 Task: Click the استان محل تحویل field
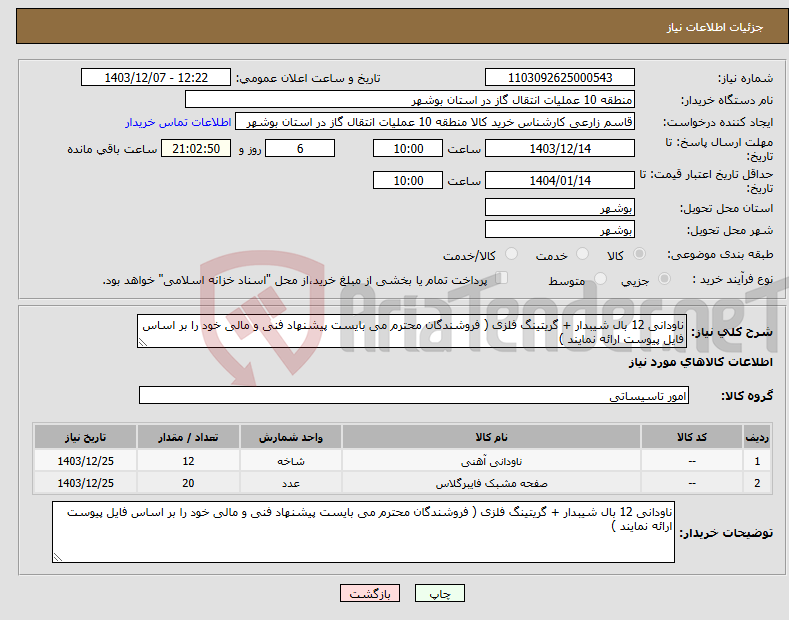[560, 207]
